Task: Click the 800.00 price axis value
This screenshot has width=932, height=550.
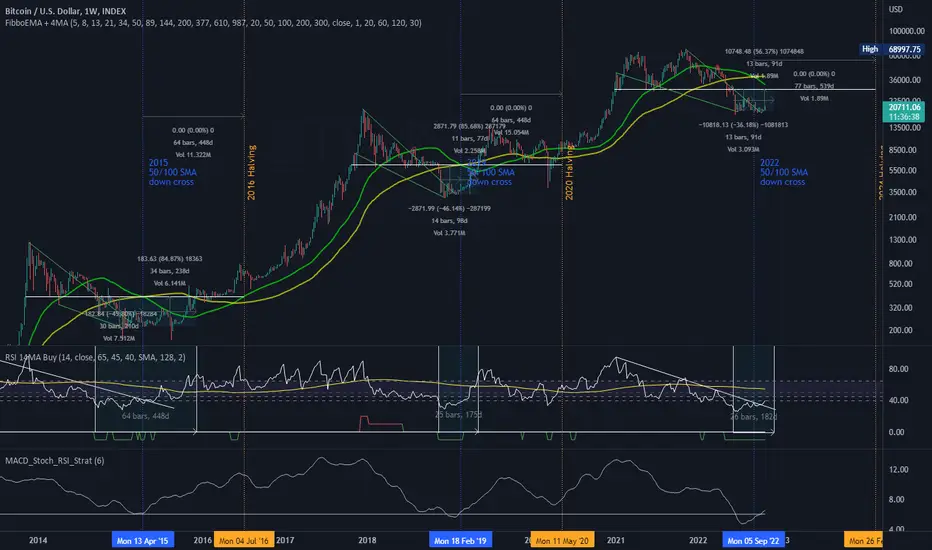Action: click(900, 263)
